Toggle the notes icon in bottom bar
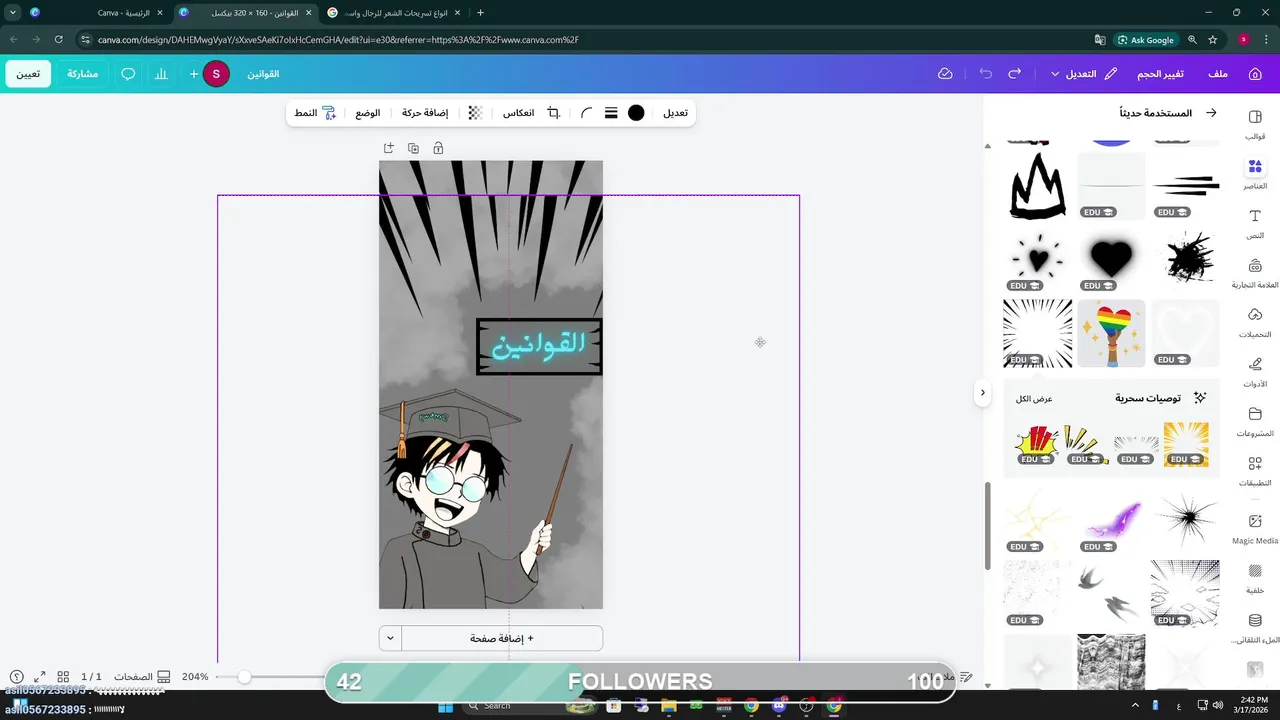Viewport: 1280px width, 720px height. 966,677
